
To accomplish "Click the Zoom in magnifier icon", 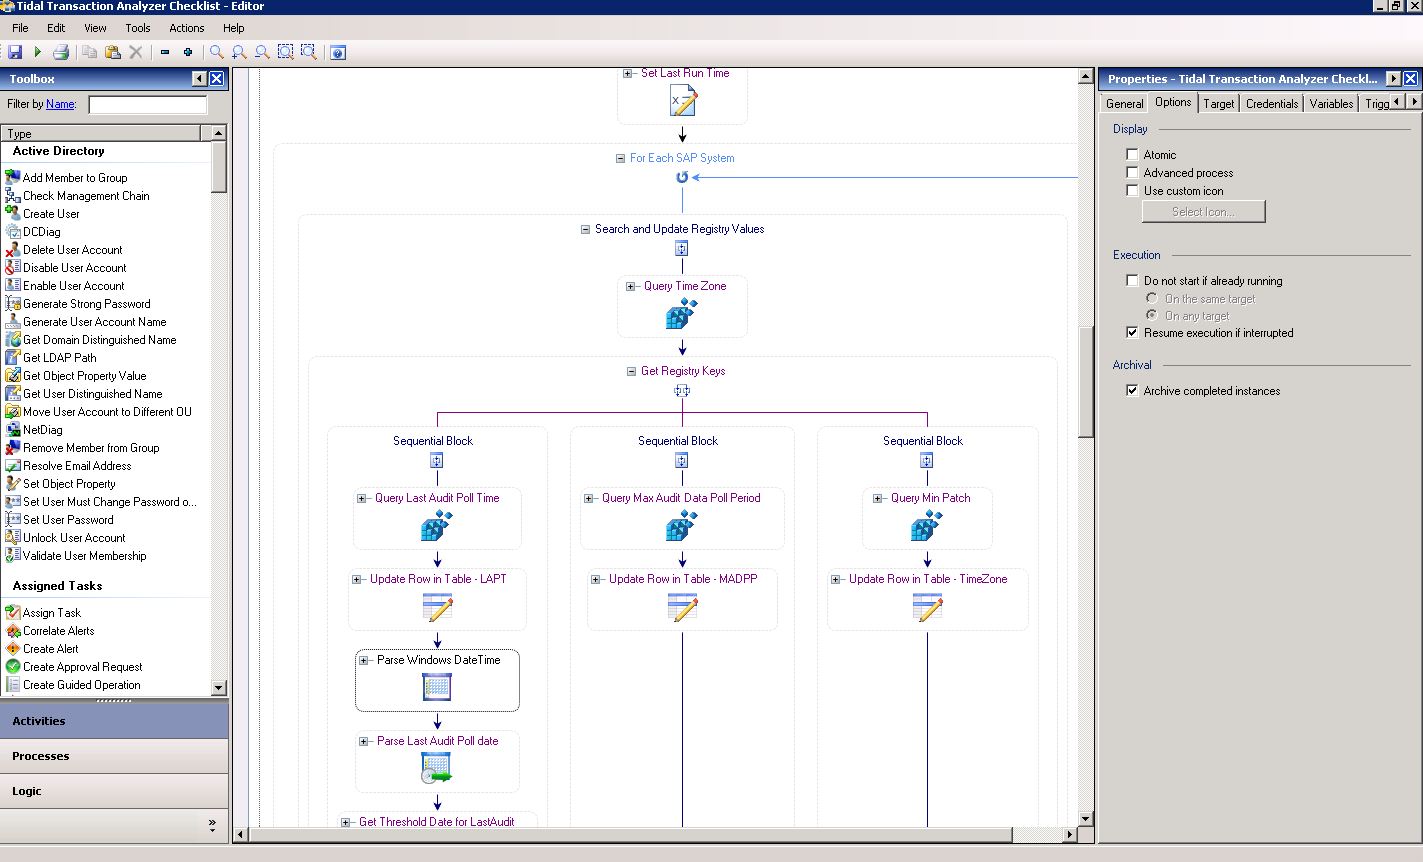I will coord(239,52).
